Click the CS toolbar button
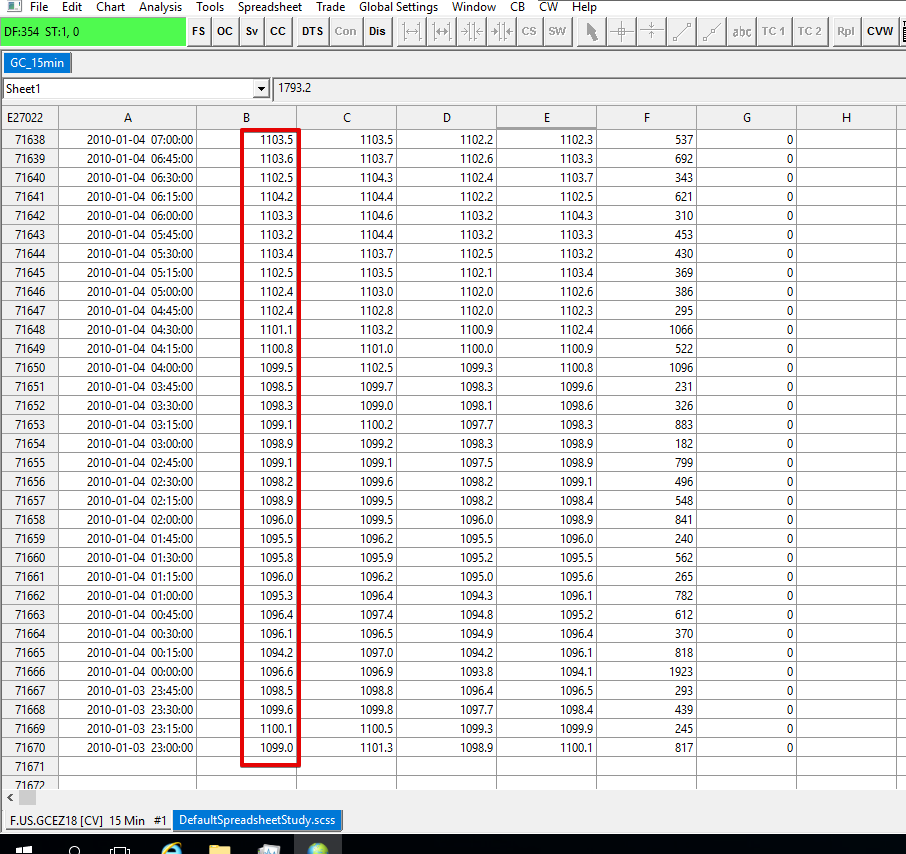 coord(529,32)
